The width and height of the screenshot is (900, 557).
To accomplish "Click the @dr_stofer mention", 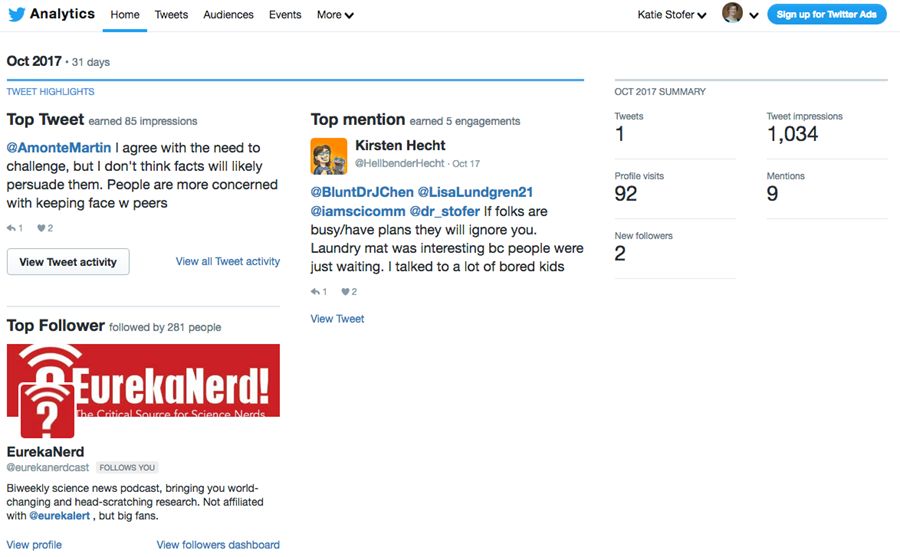I will (445, 211).
